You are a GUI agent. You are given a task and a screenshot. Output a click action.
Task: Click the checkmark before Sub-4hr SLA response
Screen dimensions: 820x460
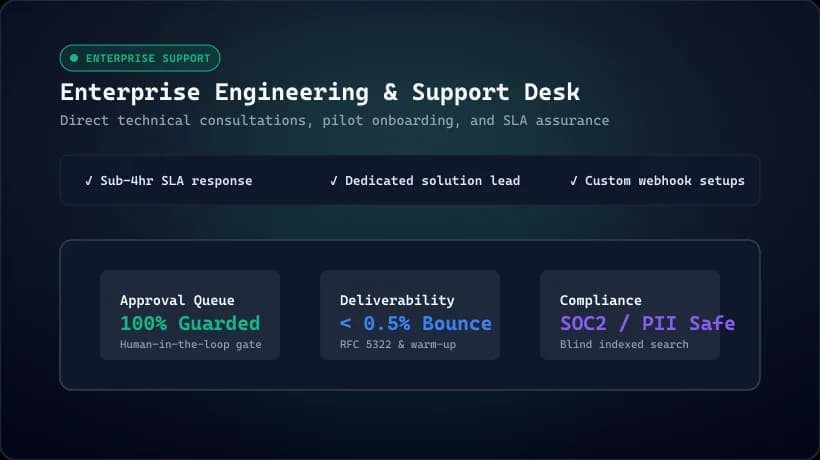click(88, 181)
